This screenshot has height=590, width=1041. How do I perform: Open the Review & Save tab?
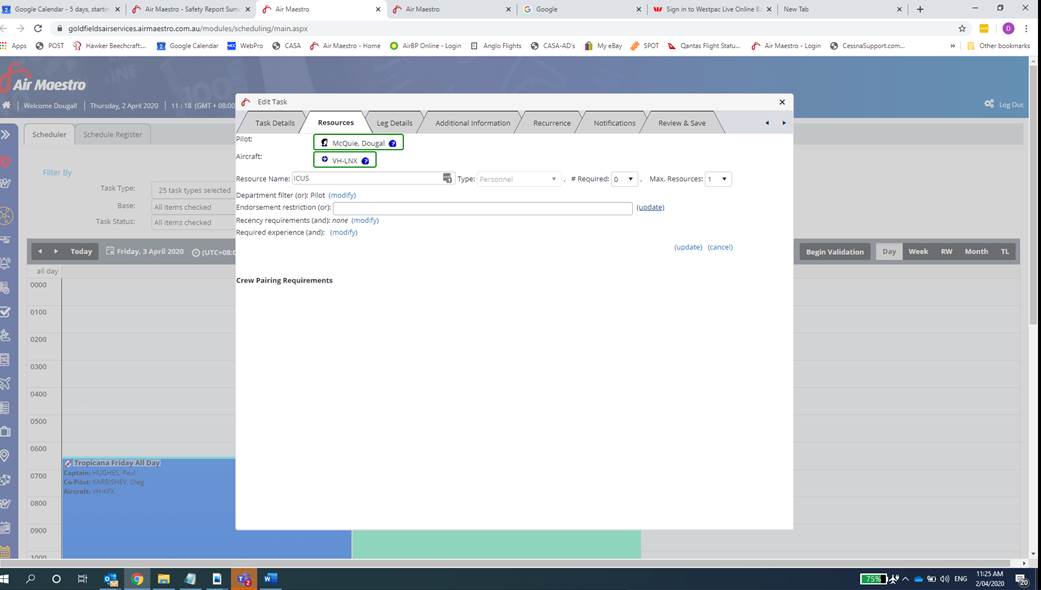pyautogui.click(x=681, y=123)
